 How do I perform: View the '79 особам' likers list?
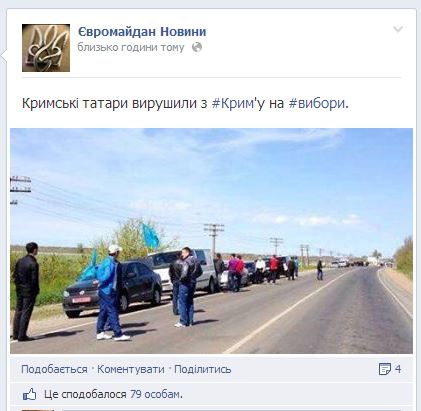156,394
